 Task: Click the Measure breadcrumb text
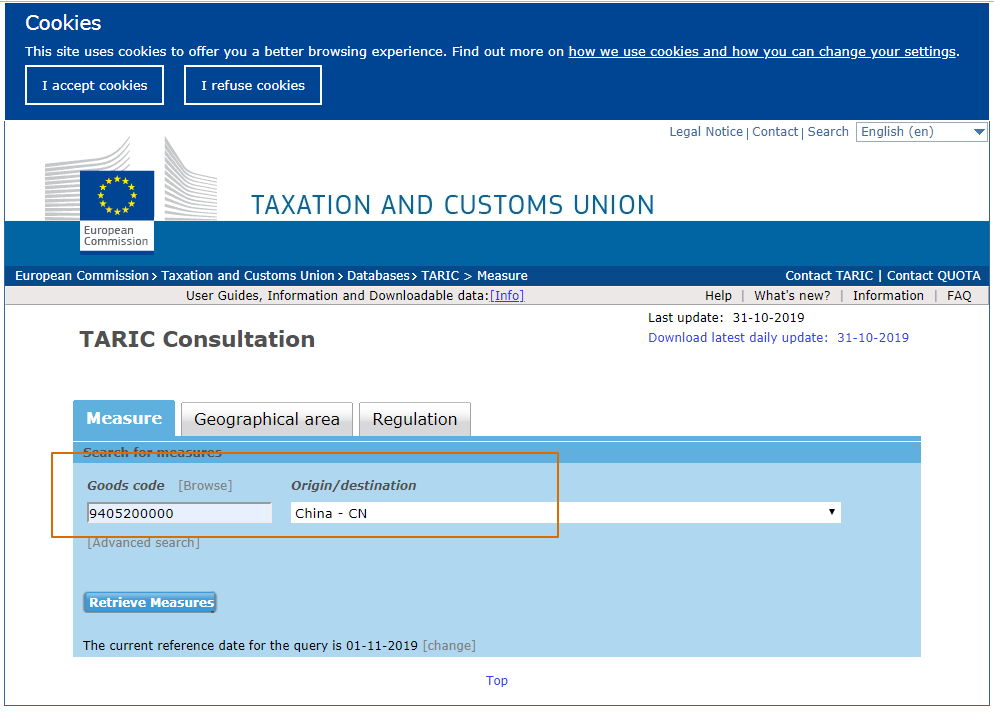(502, 276)
